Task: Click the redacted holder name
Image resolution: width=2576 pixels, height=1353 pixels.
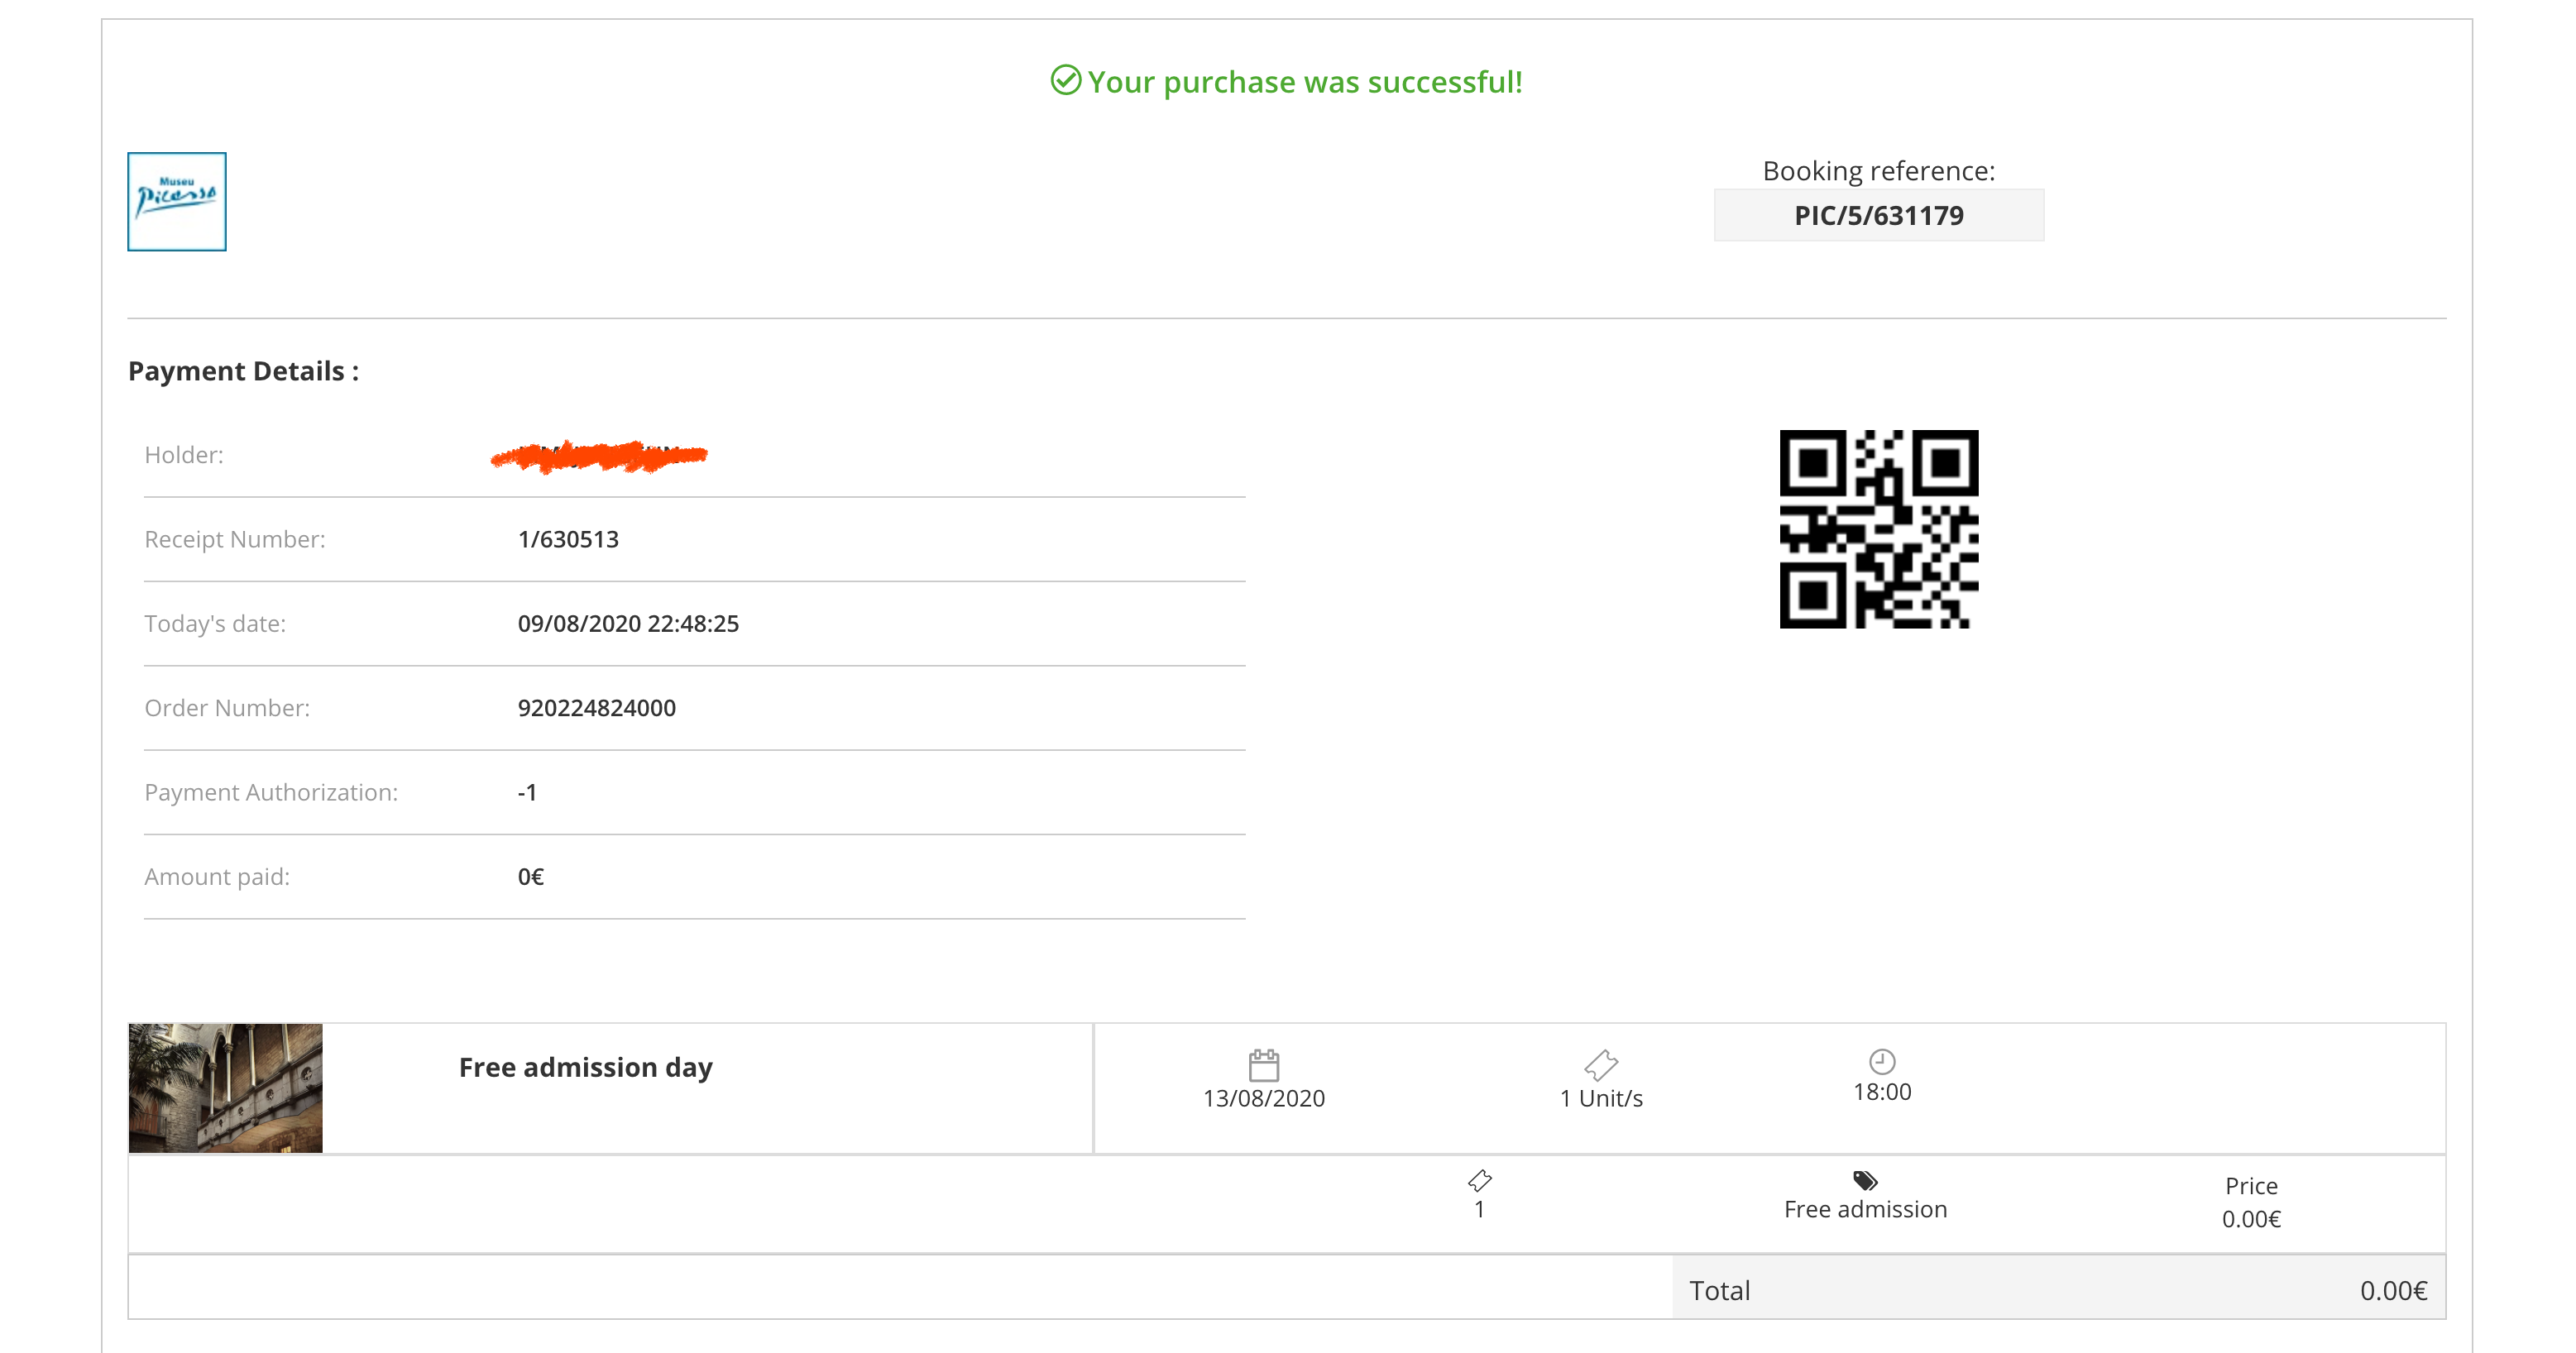Action: click(x=599, y=456)
